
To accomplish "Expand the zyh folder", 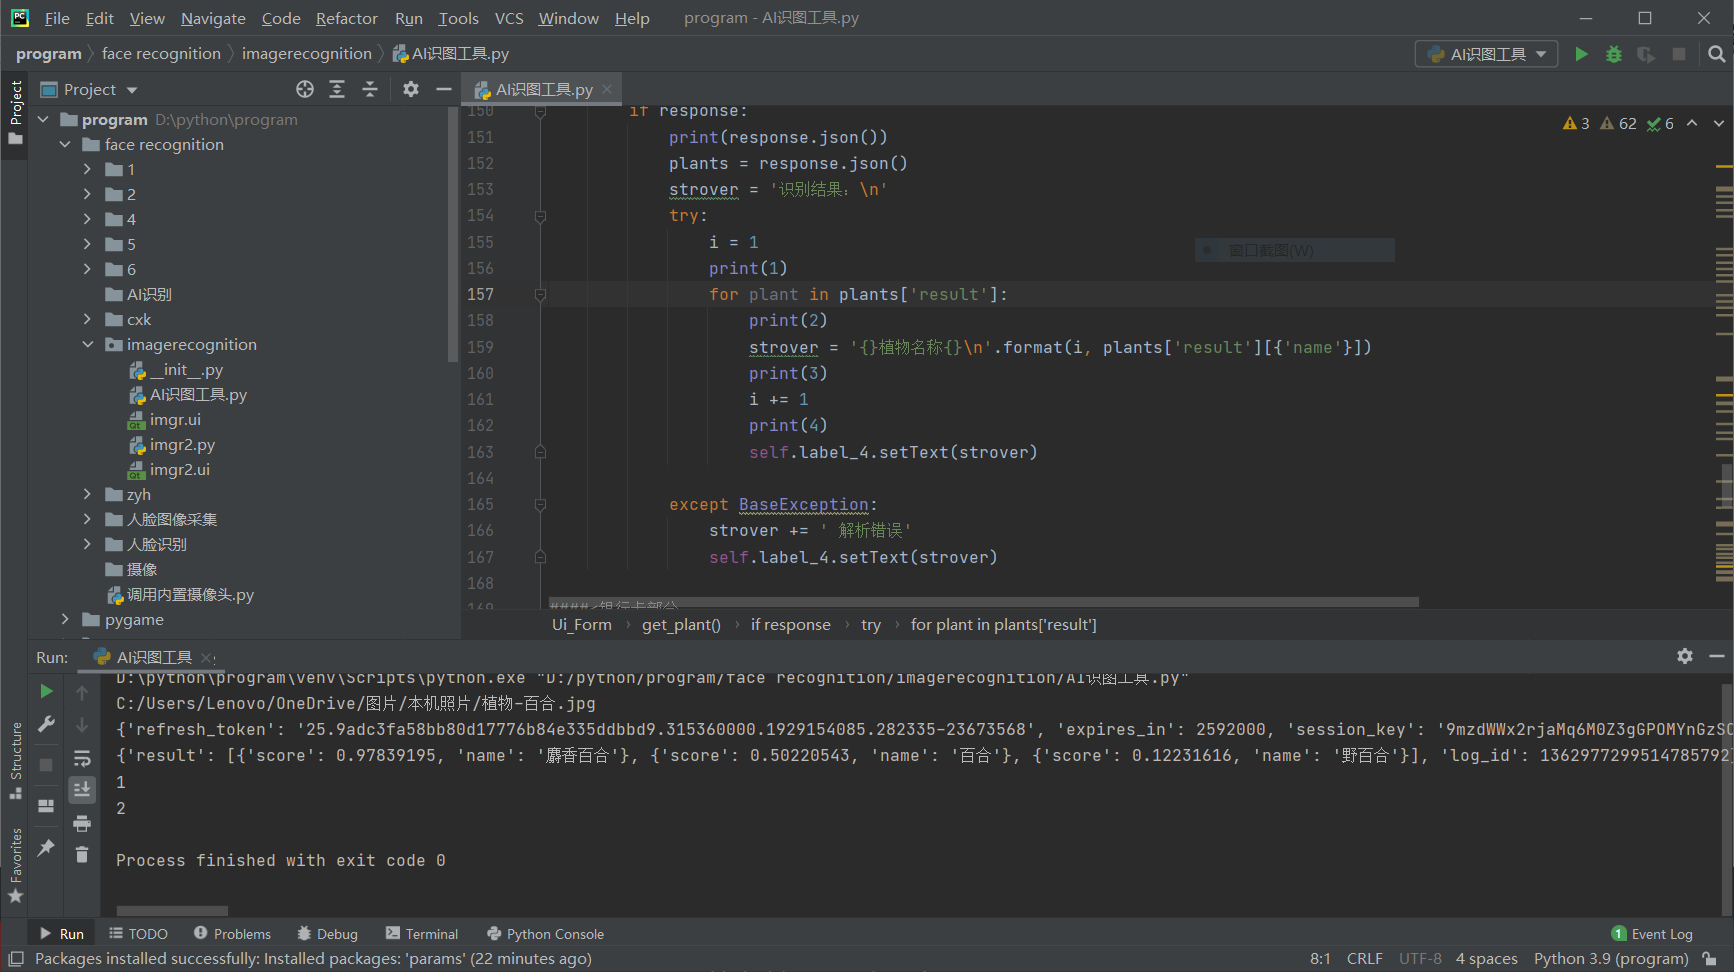I will [87, 494].
